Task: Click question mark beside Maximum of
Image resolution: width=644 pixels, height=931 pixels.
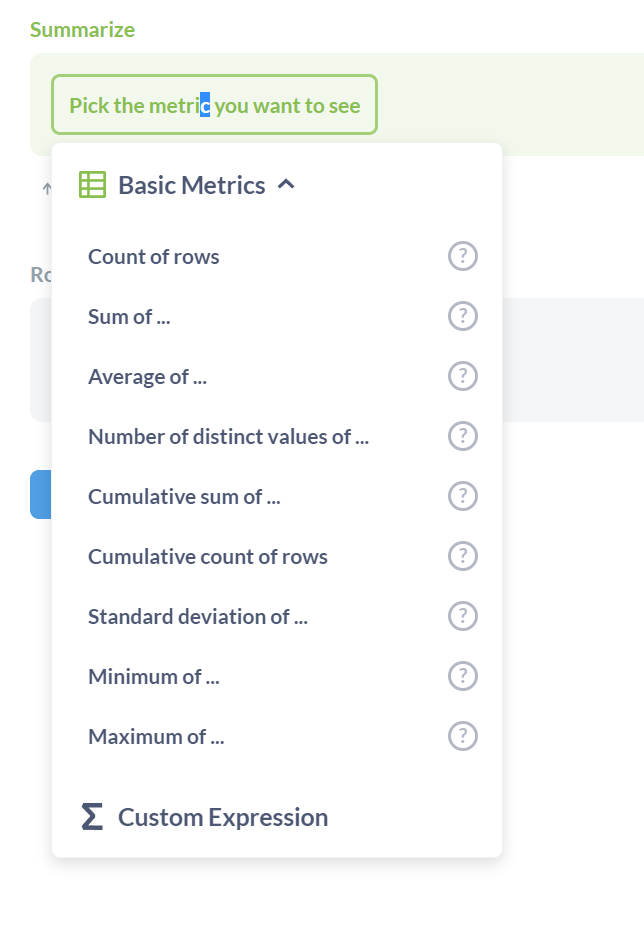Action: [x=462, y=737]
